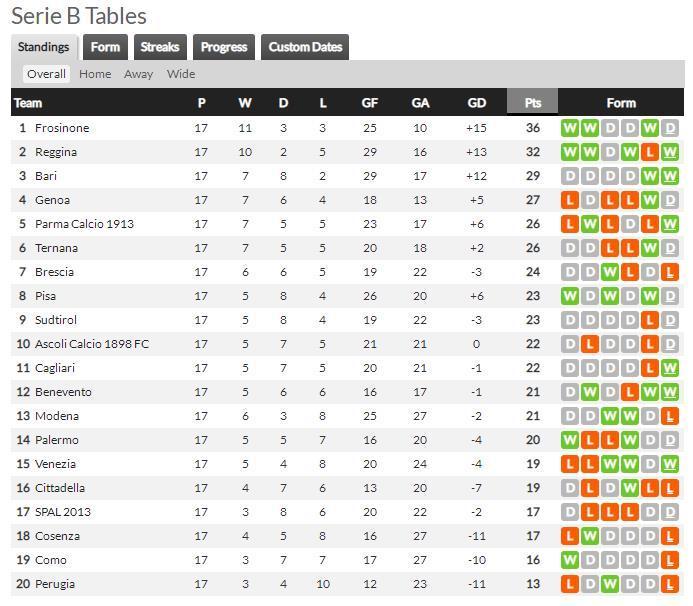Open the Streaks tab
Image resolution: width=693 pixels, height=606 pixels.
tap(160, 47)
